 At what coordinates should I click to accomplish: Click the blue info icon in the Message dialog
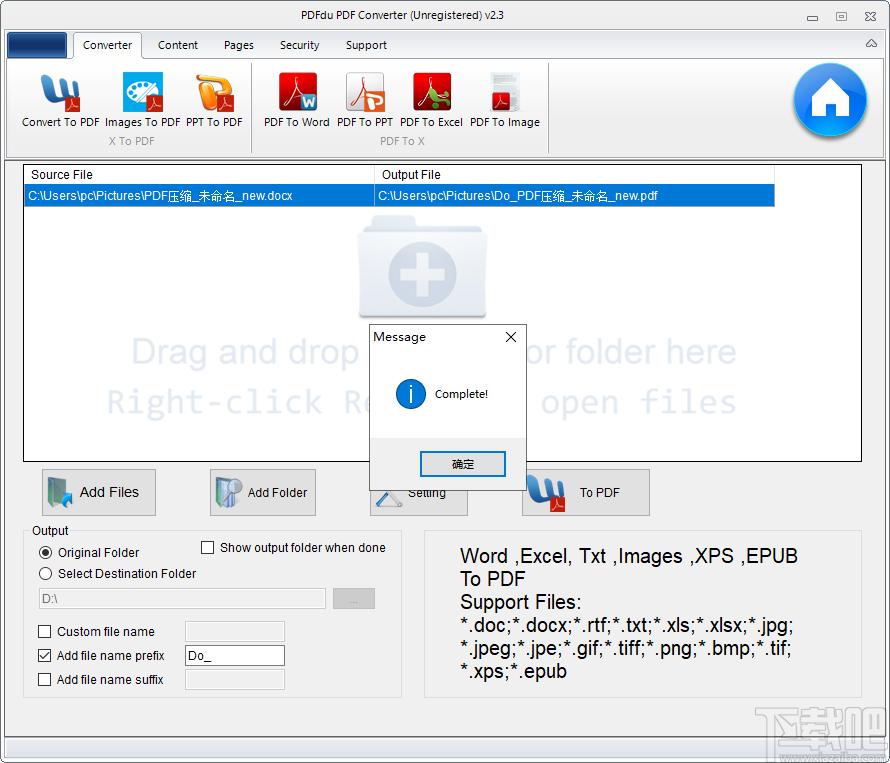pyautogui.click(x=410, y=393)
